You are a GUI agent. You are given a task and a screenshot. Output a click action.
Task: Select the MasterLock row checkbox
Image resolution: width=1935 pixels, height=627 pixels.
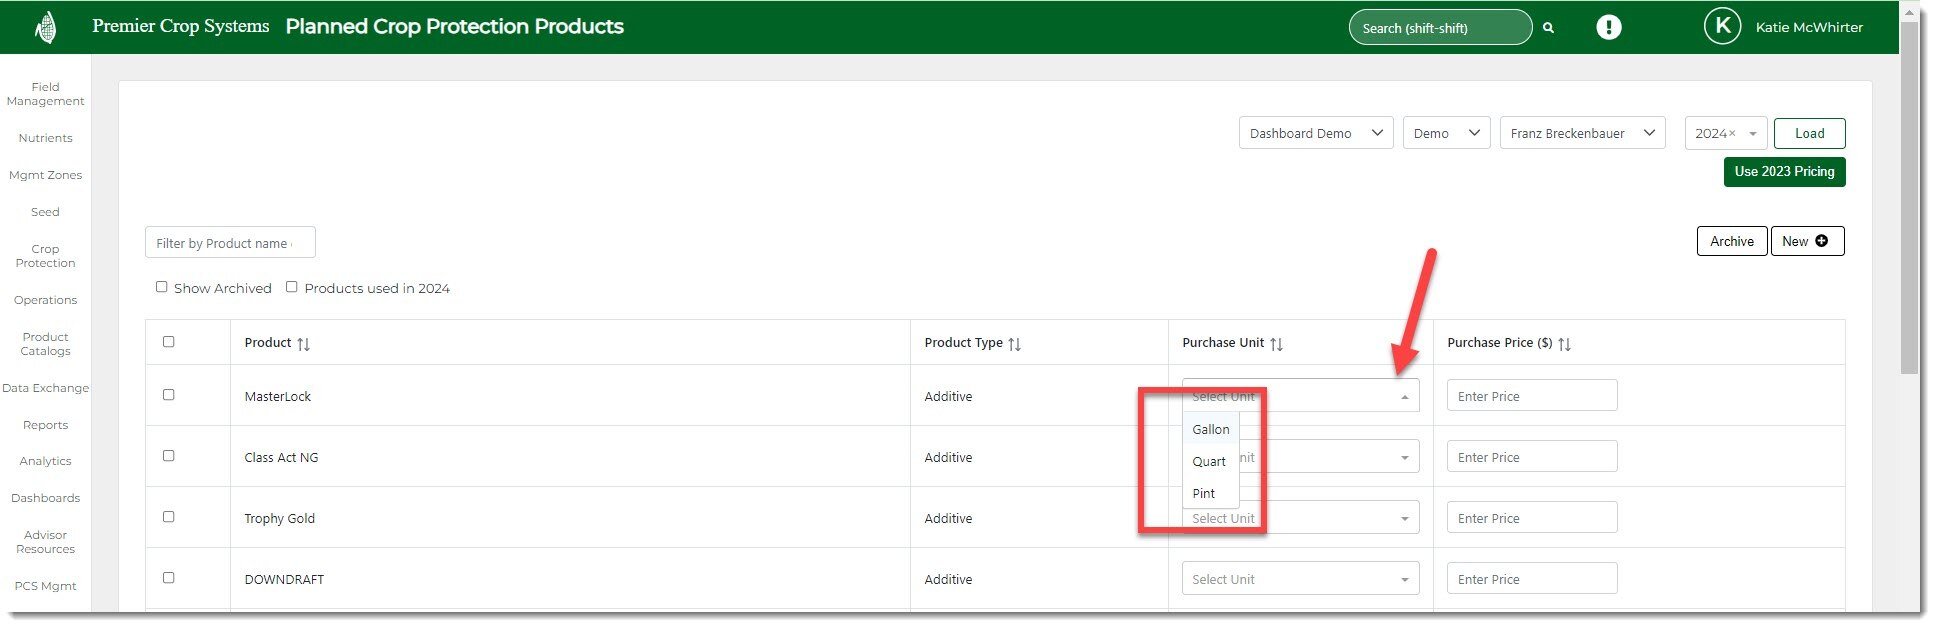(x=168, y=395)
